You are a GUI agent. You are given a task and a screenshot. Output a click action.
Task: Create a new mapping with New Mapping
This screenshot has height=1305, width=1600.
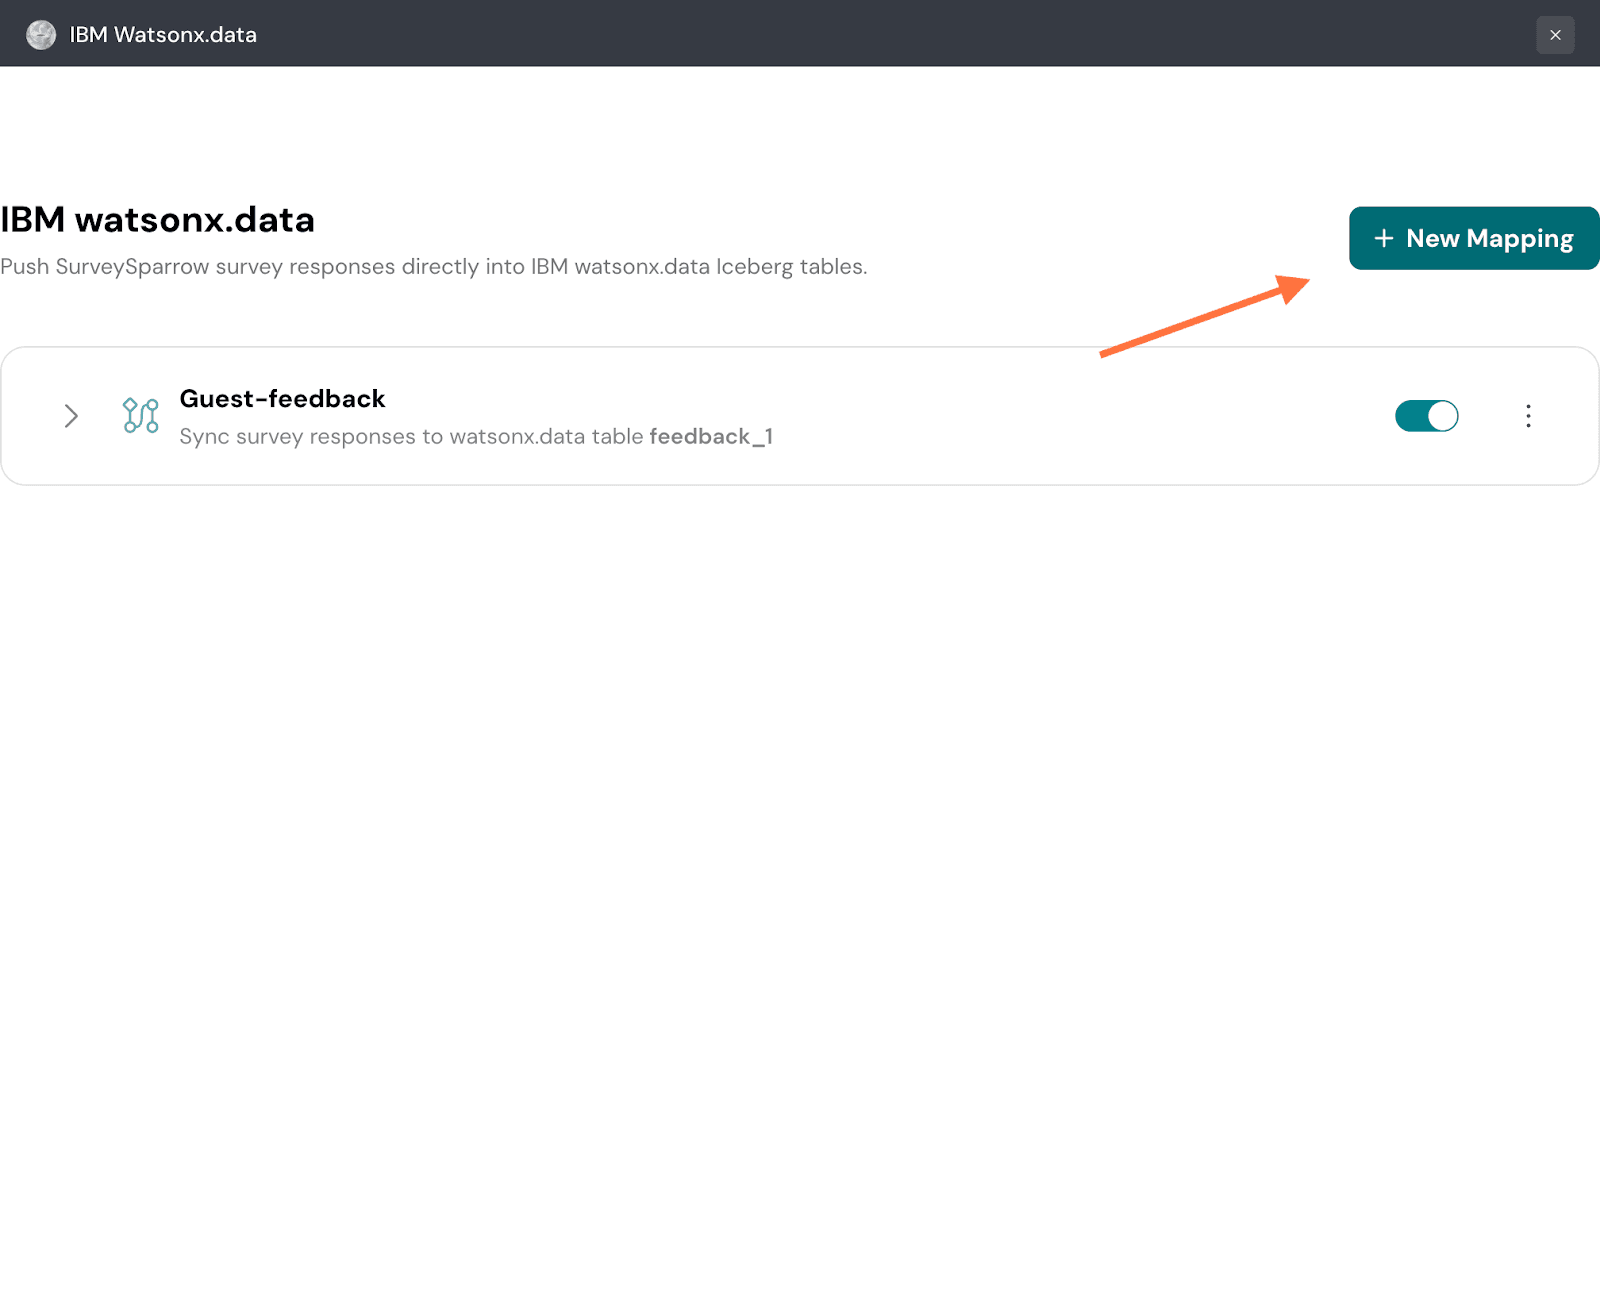1473,238
